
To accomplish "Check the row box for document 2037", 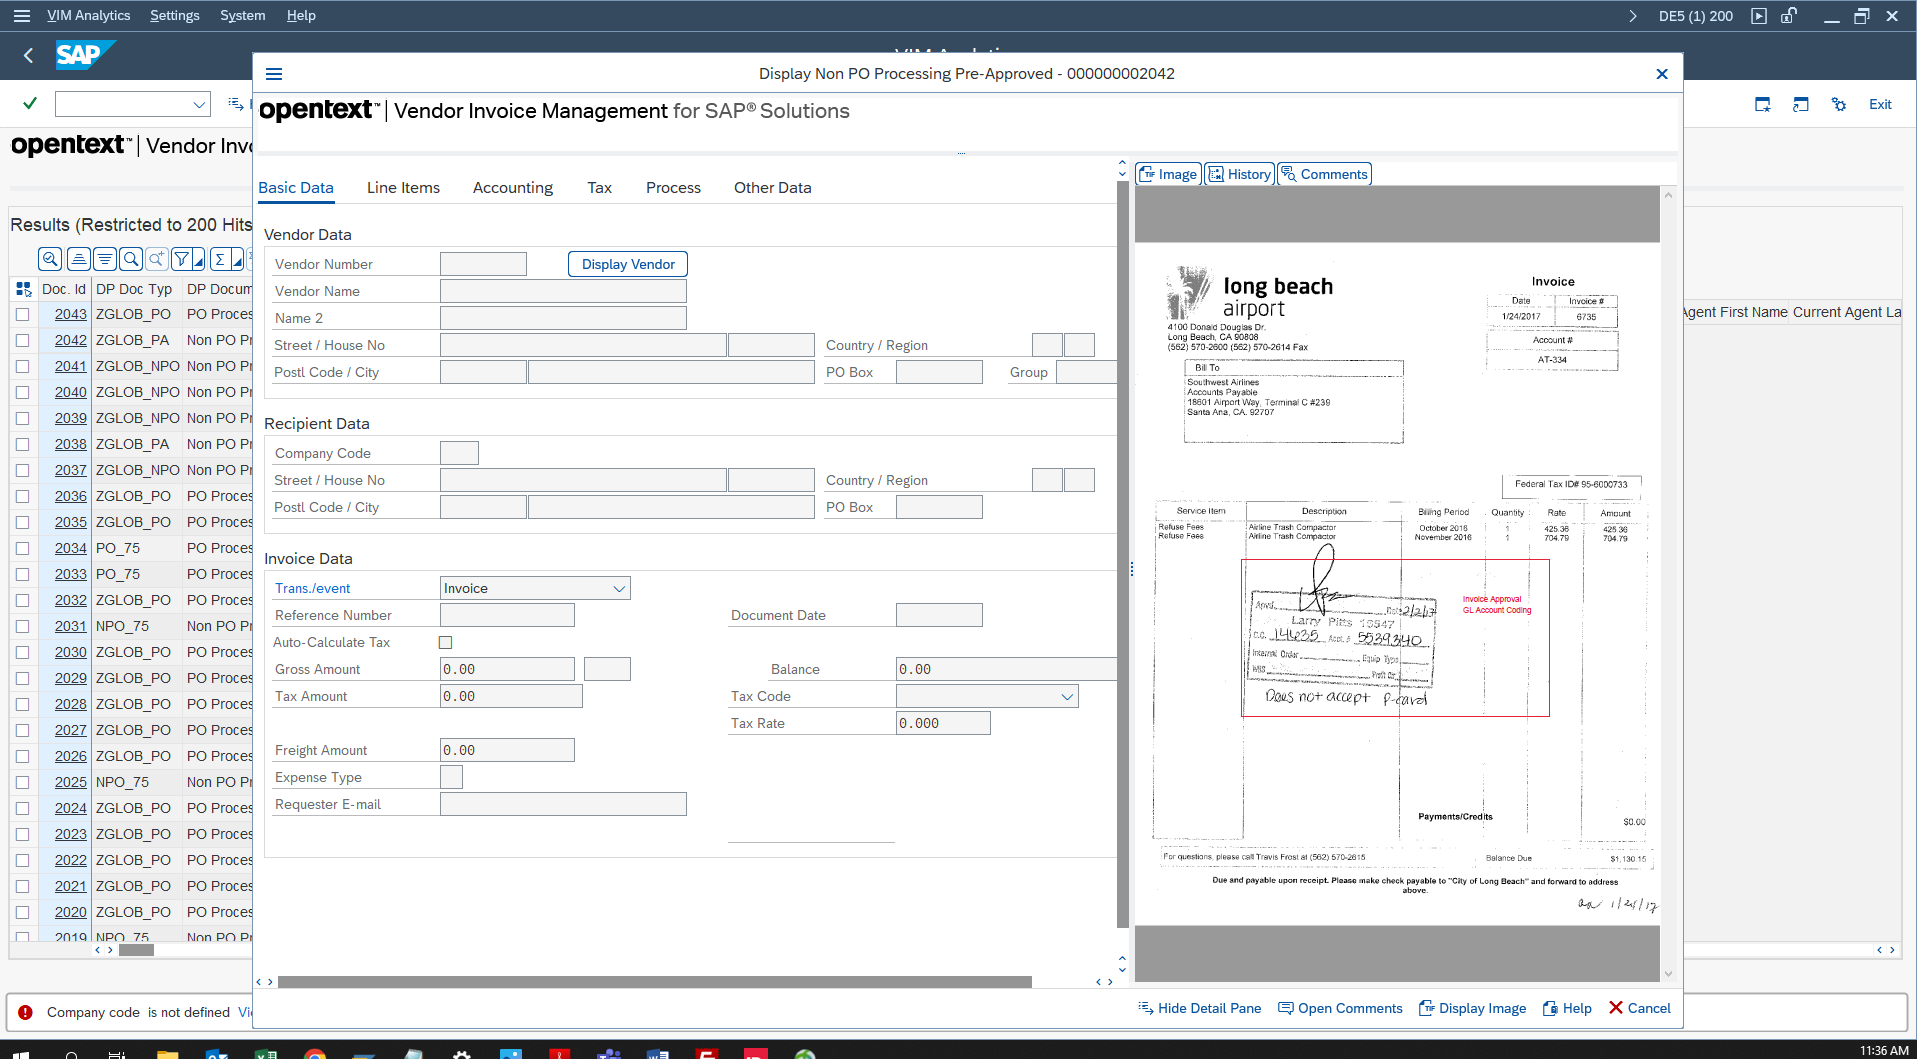I will pos(22,470).
